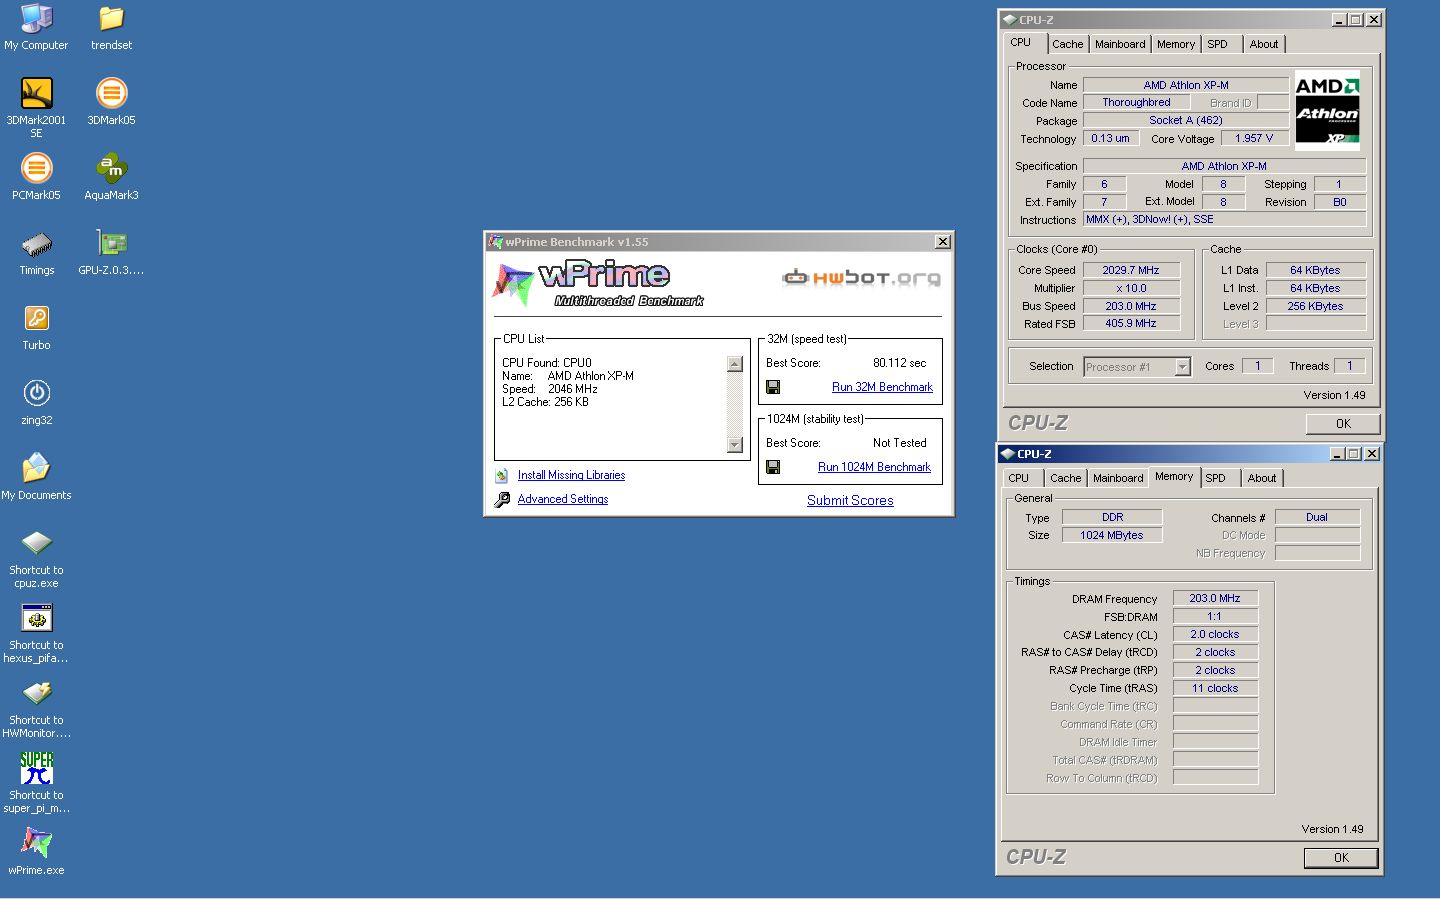The image size is (1440, 900).
Task: Click the Install Missing Libraries icon
Action: [502, 476]
